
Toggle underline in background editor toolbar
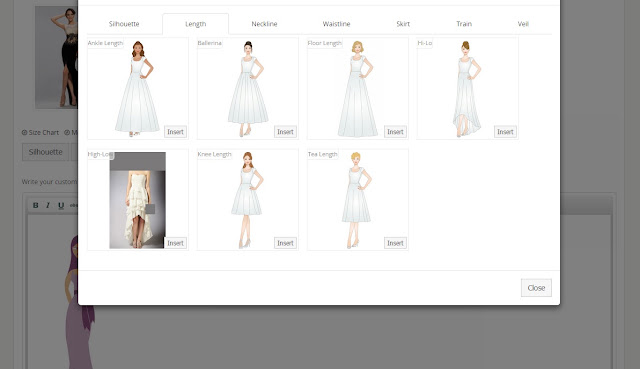tap(61, 205)
